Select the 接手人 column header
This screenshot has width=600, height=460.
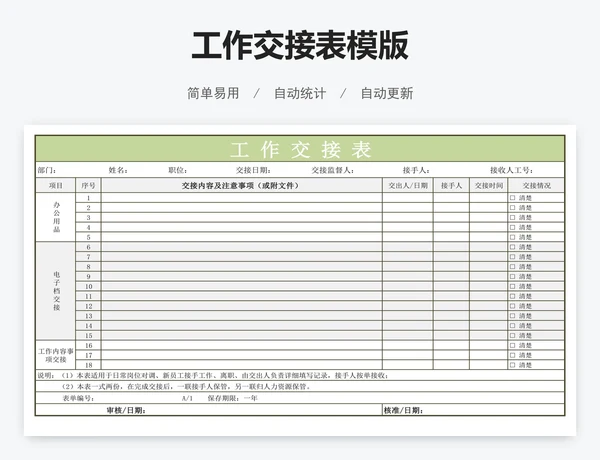tap(452, 186)
